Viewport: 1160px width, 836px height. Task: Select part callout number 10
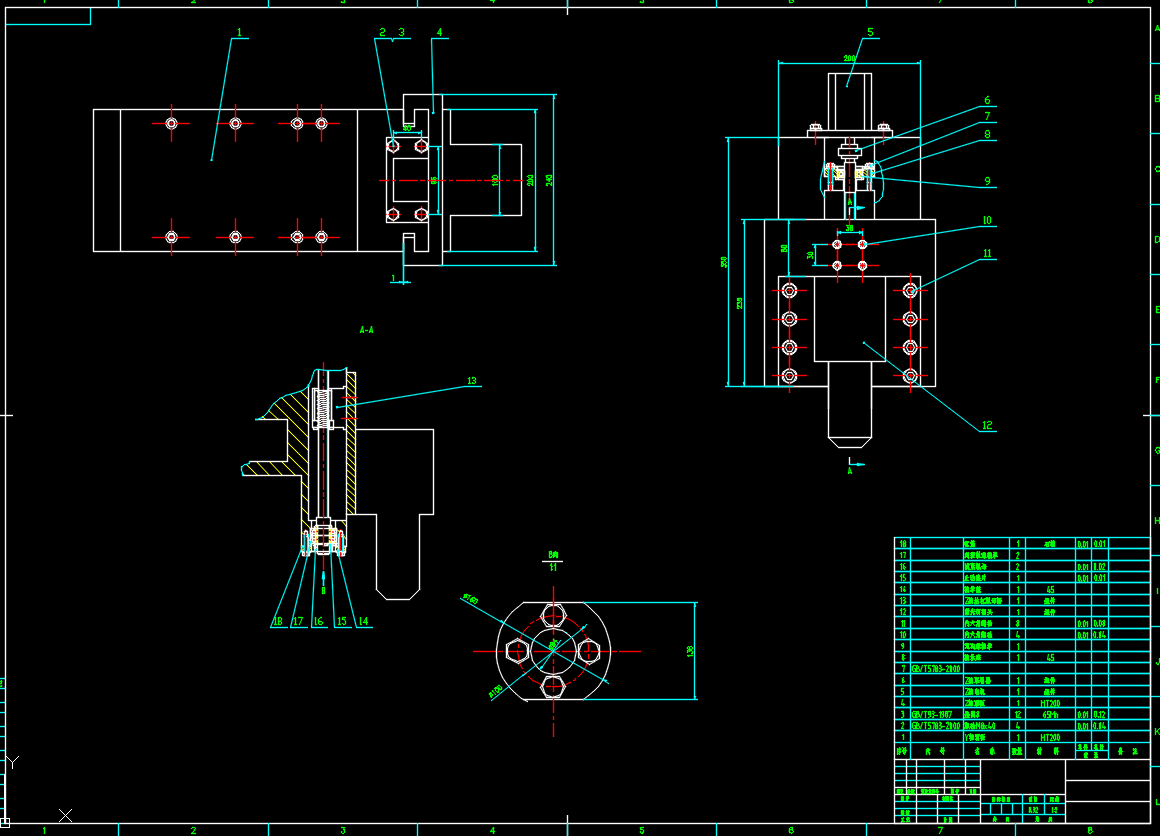(986, 220)
